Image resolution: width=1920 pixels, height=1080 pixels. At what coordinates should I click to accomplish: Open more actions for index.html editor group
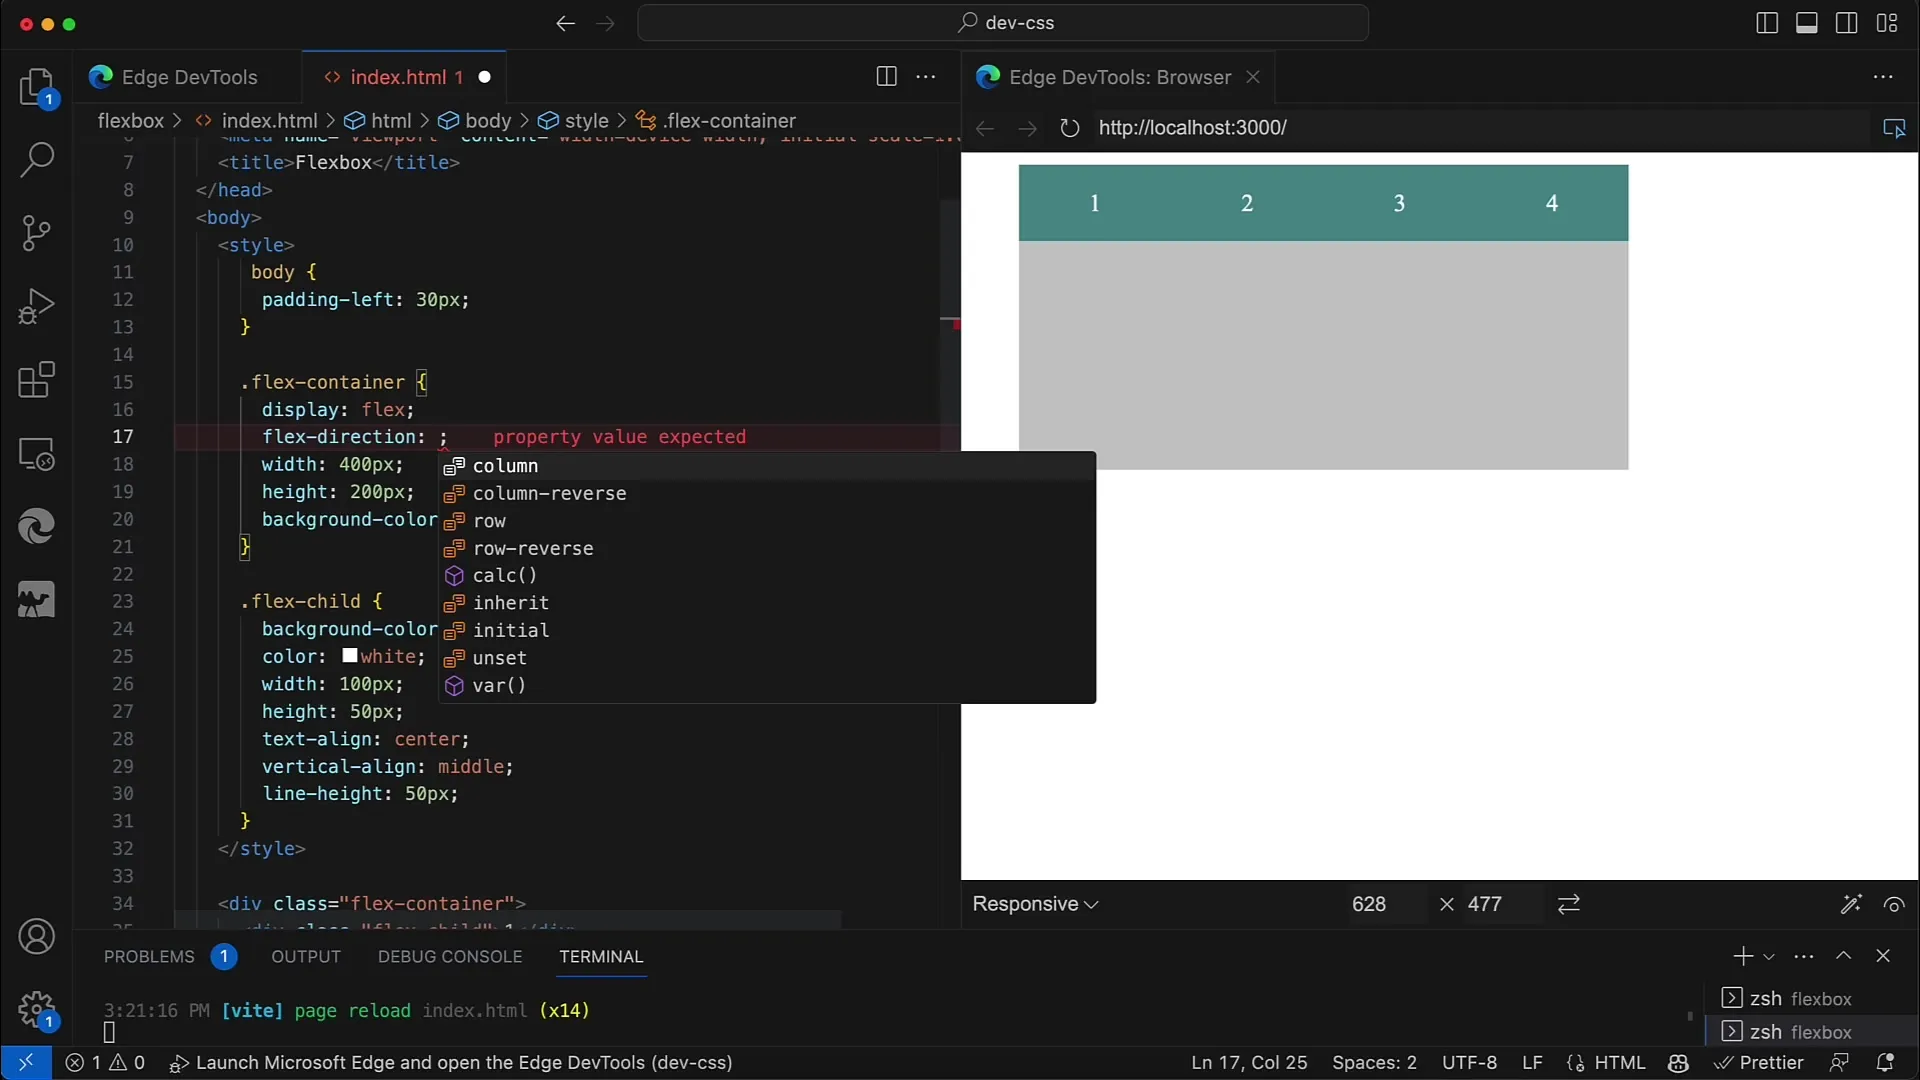[926, 77]
